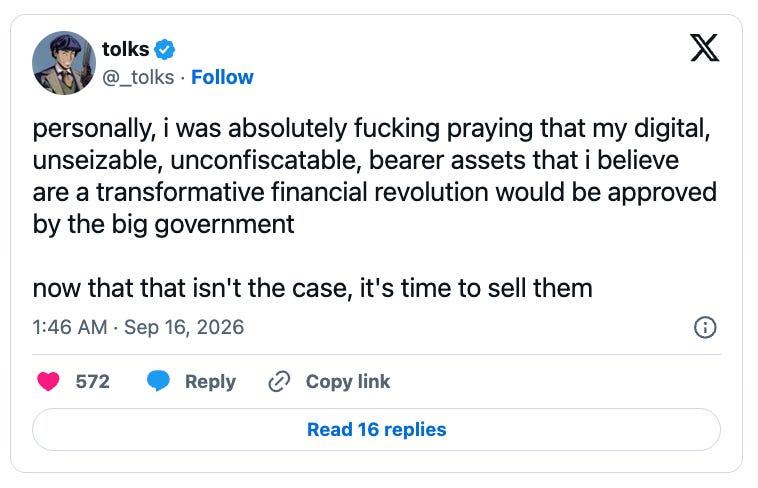The height and width of the screenshot is (488, 758).
Task: Click the chain link copy icon
Action: tap(279, 381)
